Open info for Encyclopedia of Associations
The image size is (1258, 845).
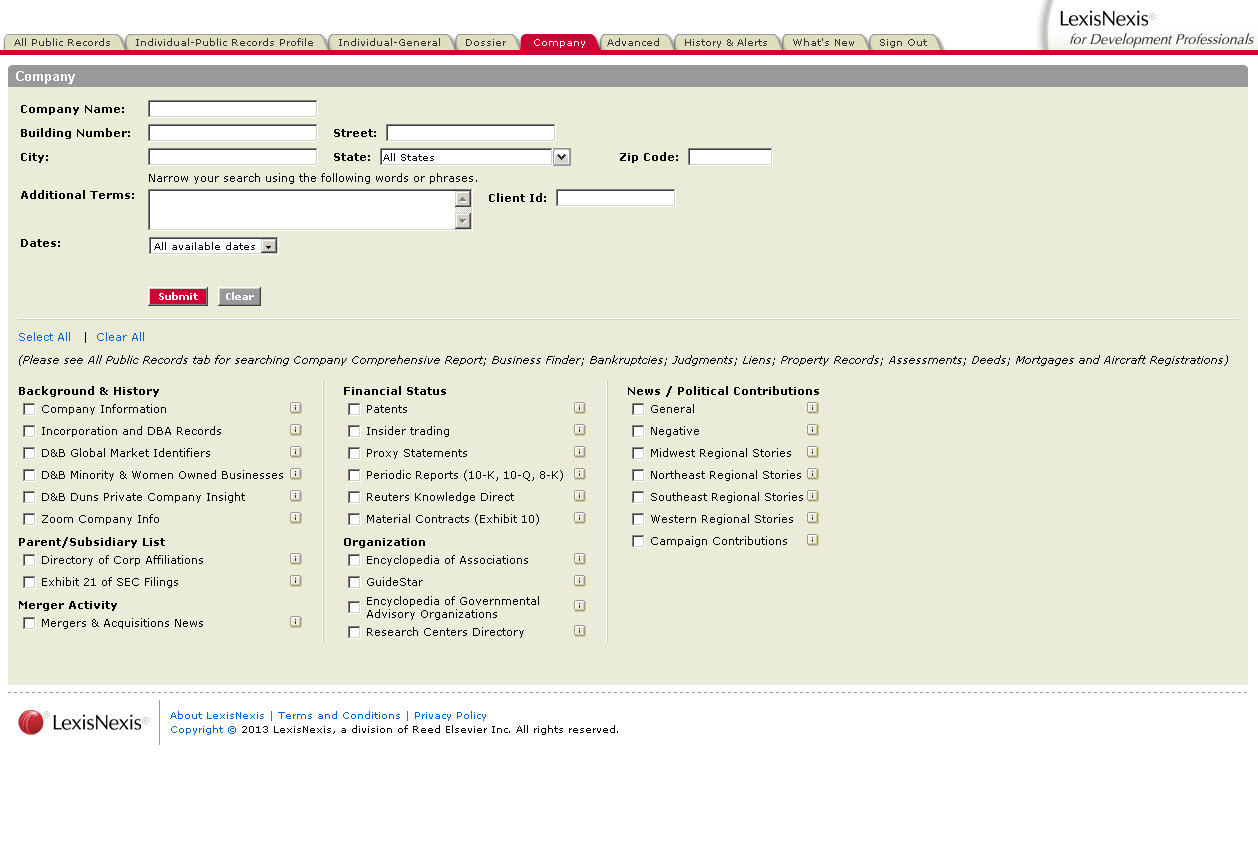pyautogui.click(x=580, y=559)
